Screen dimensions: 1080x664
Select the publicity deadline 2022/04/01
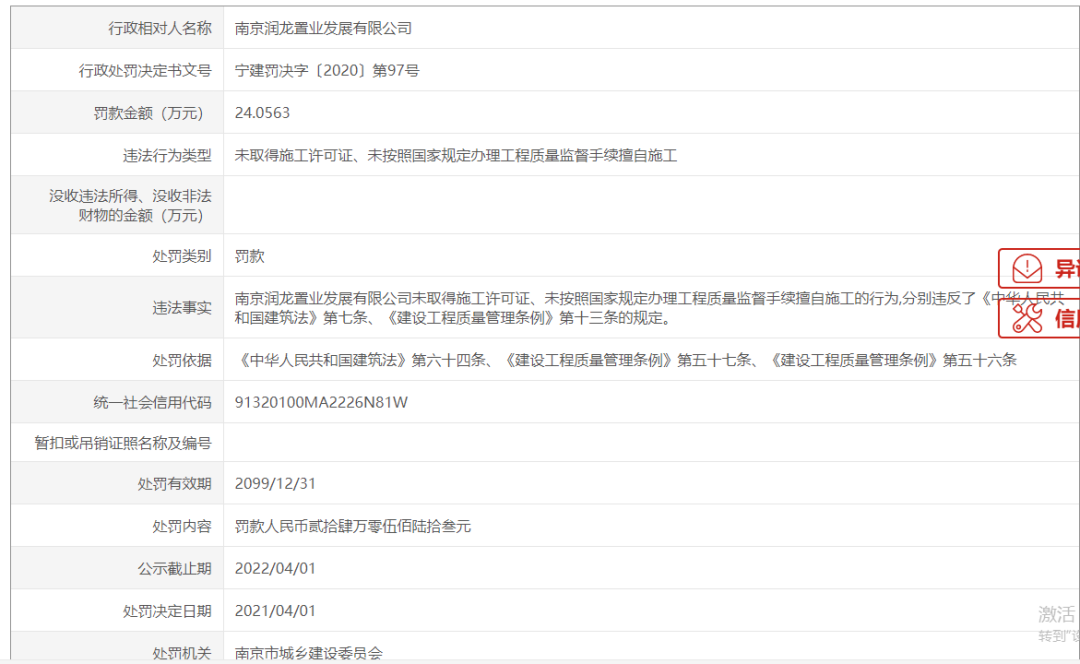click(x=275, y=569)
